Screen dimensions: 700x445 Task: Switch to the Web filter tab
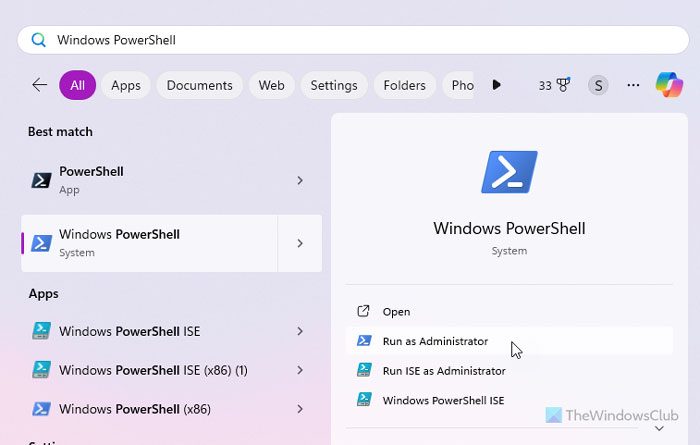[271, 85]
